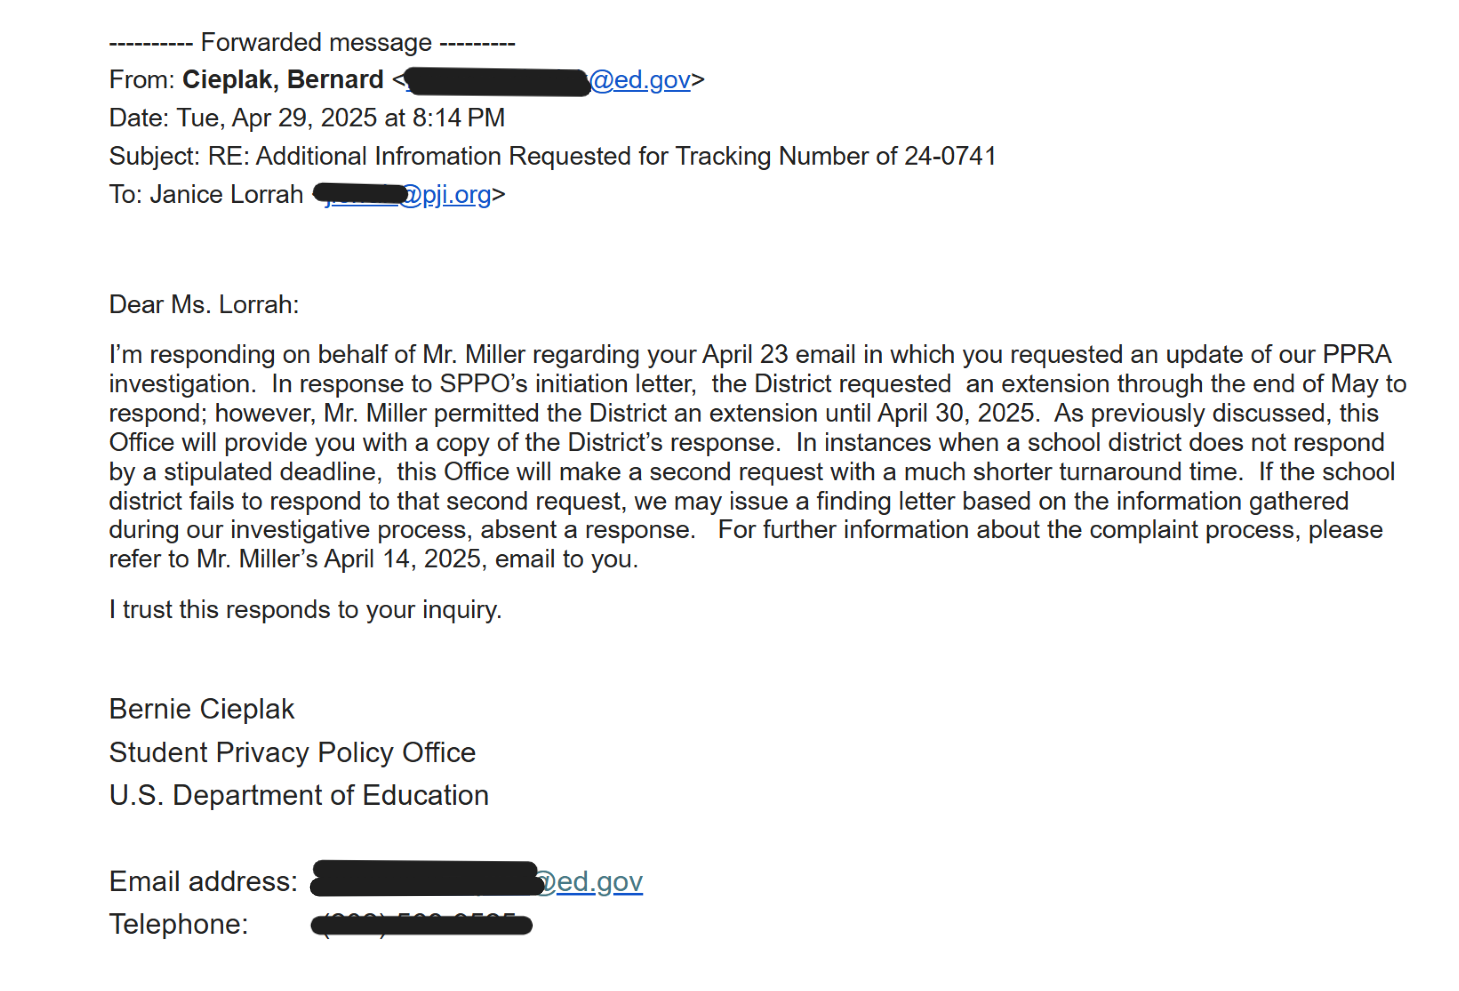Click the Forwarded message header line

(x=312, y=42)
